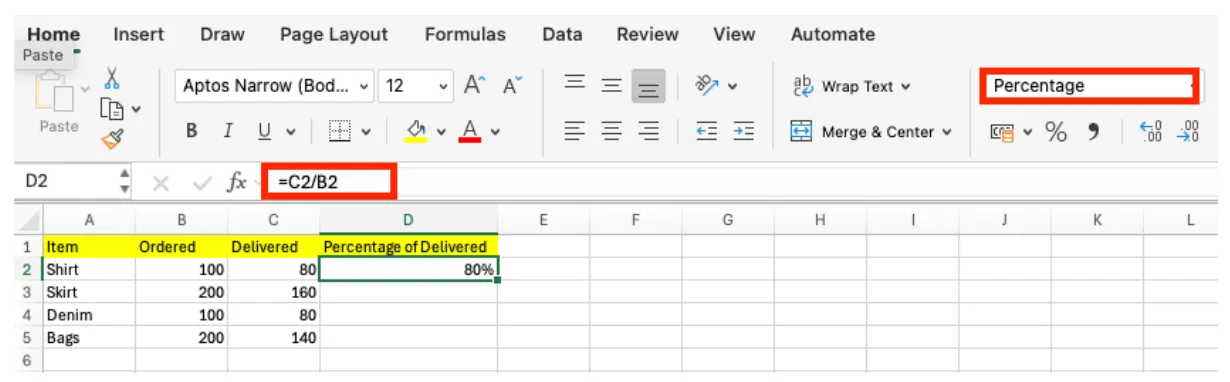Decrease font size with small A

click(x=512, y=87)
